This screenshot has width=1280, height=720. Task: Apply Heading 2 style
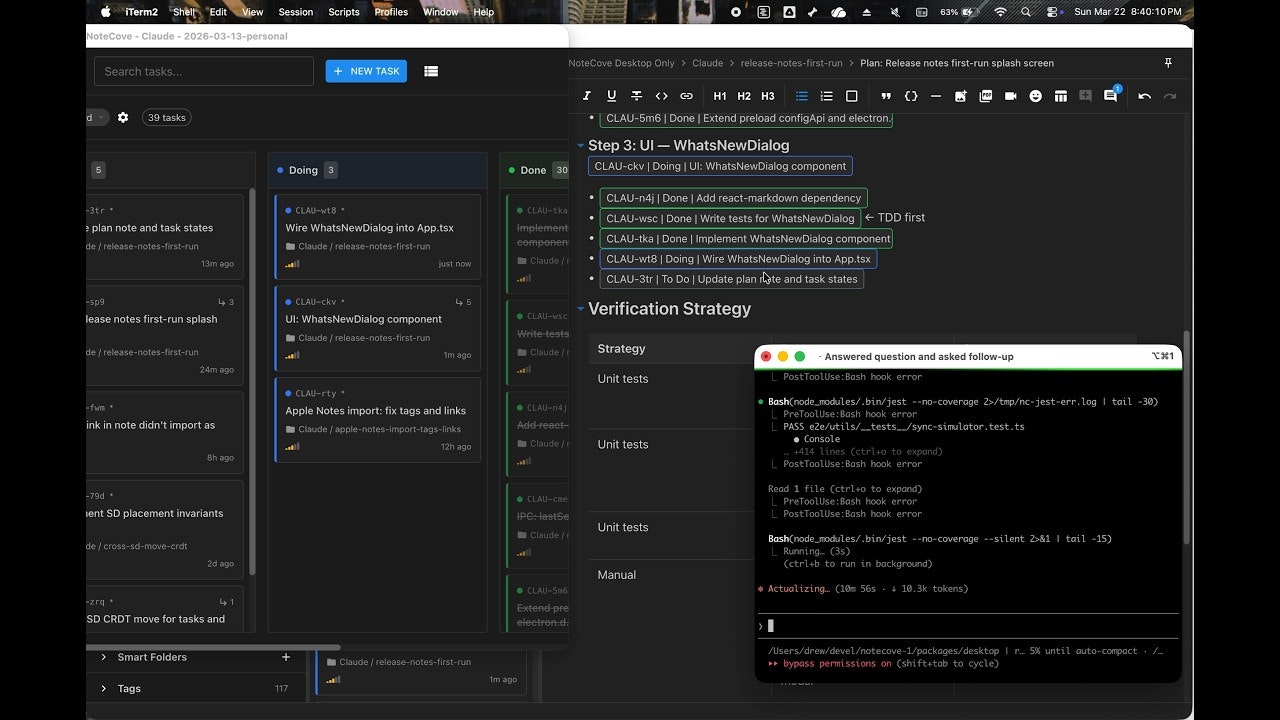point(744,96)
